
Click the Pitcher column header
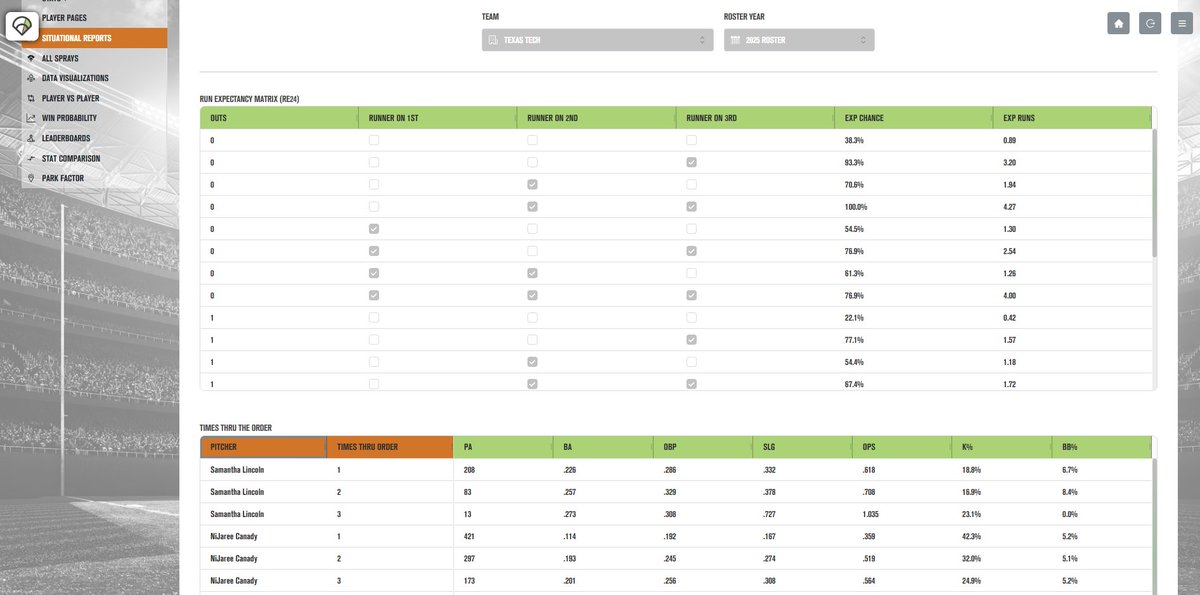tap(263, 447)
